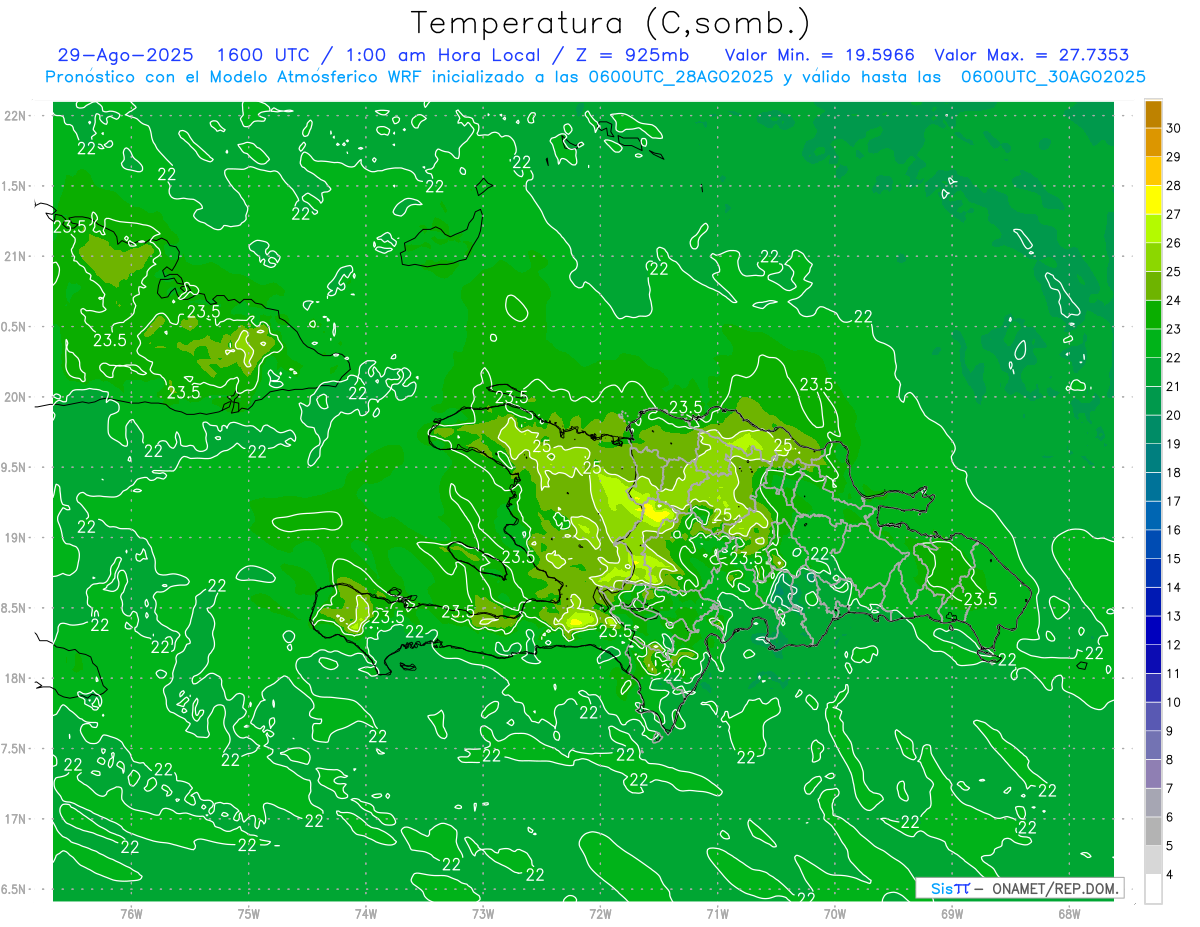Click the "18N" latitude axis label

[16, 678]
